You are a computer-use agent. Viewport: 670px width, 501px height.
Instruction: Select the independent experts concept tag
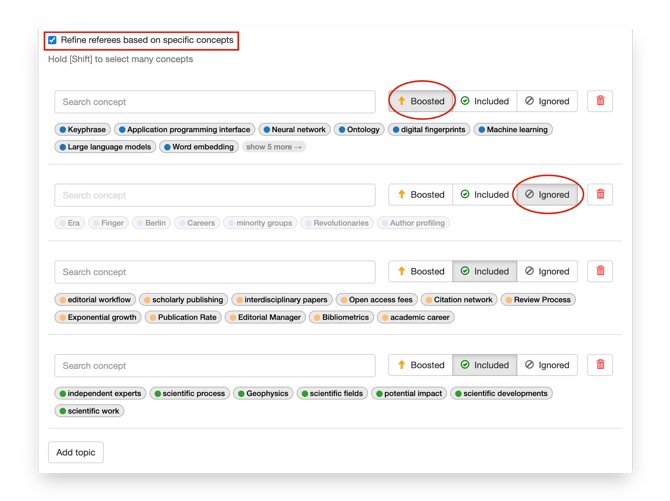coord(100,394)
